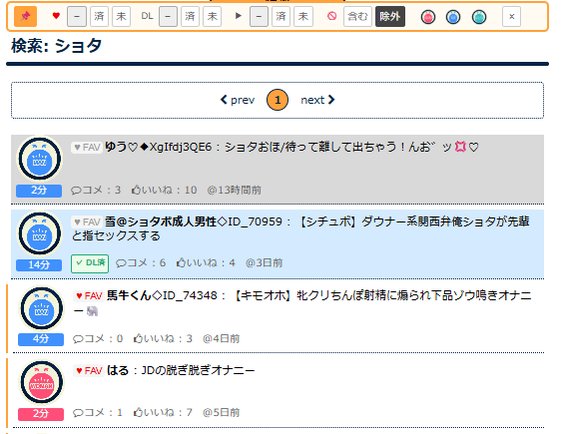
Task: Click 'コメ：3' comment count
Action: tap(96, 190)
